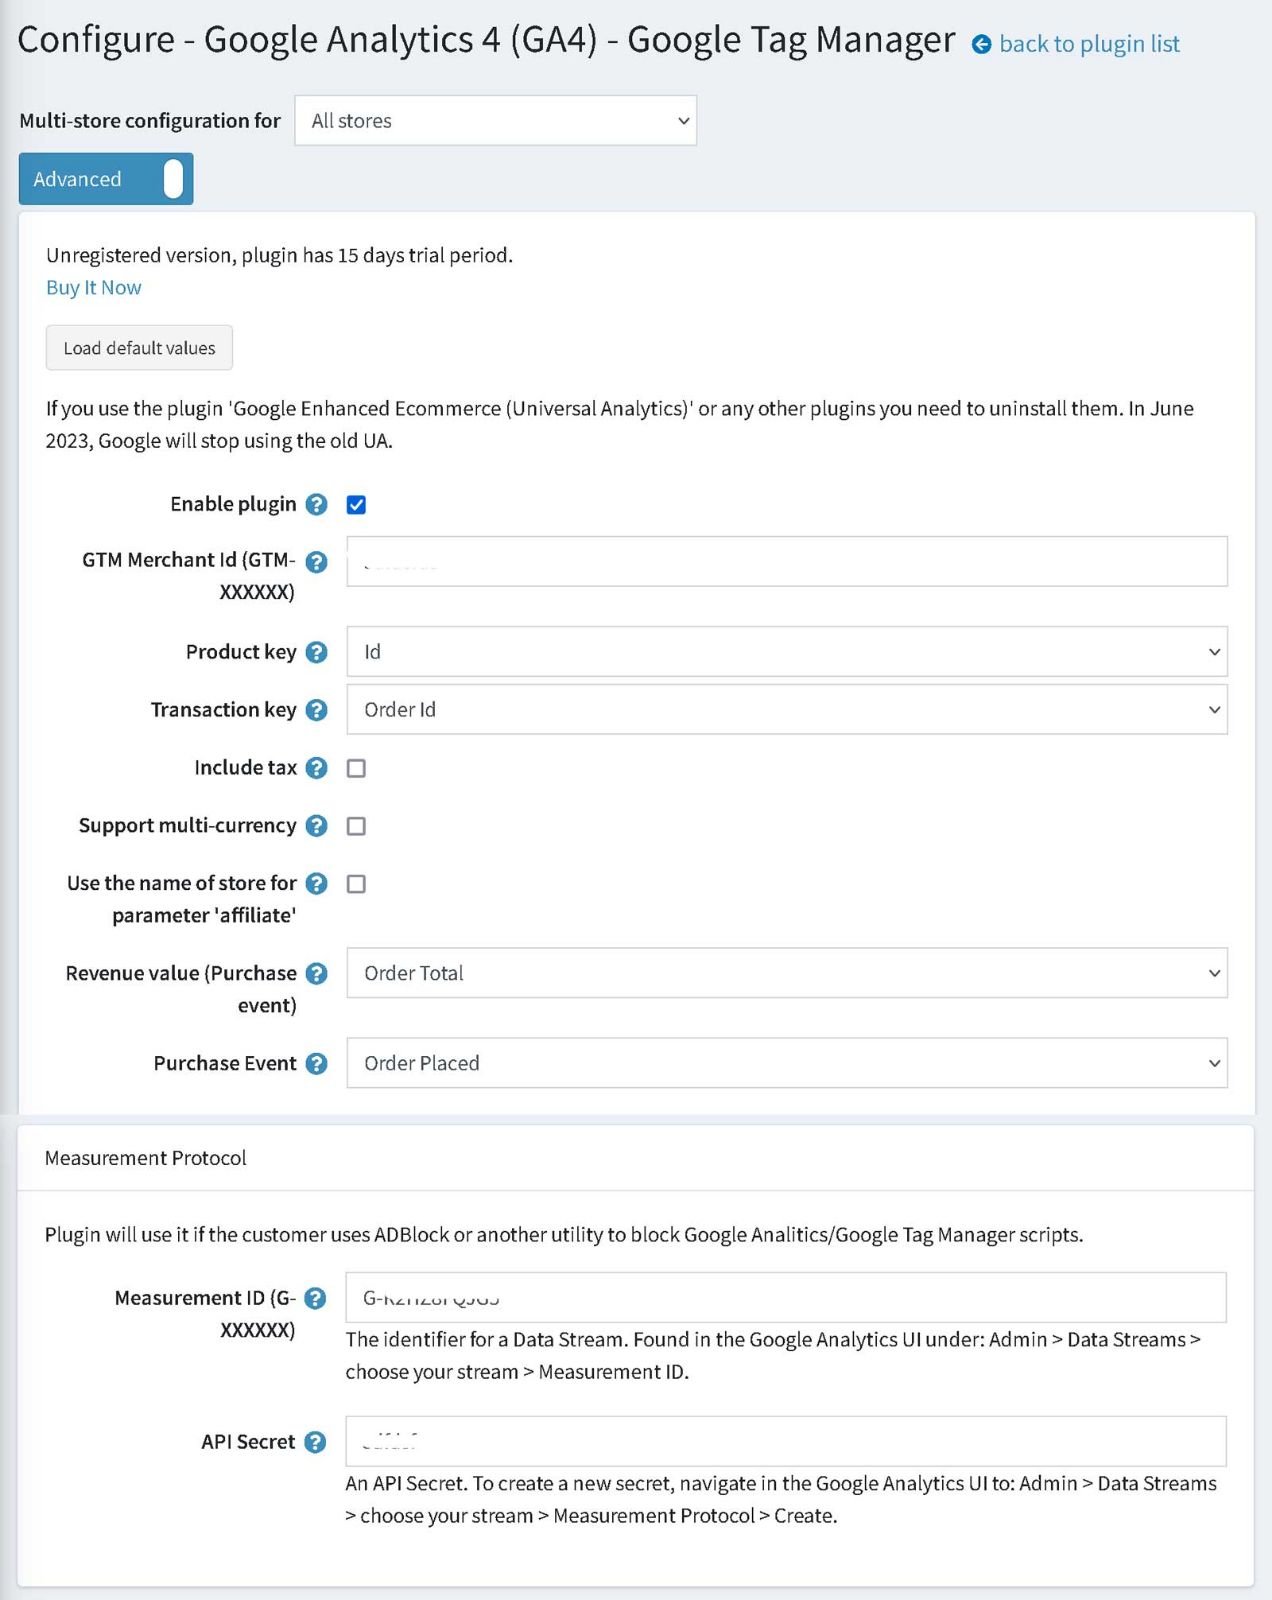Click help icon next to Enable plugin
1272x1600 pixels.
pos(316,504)
